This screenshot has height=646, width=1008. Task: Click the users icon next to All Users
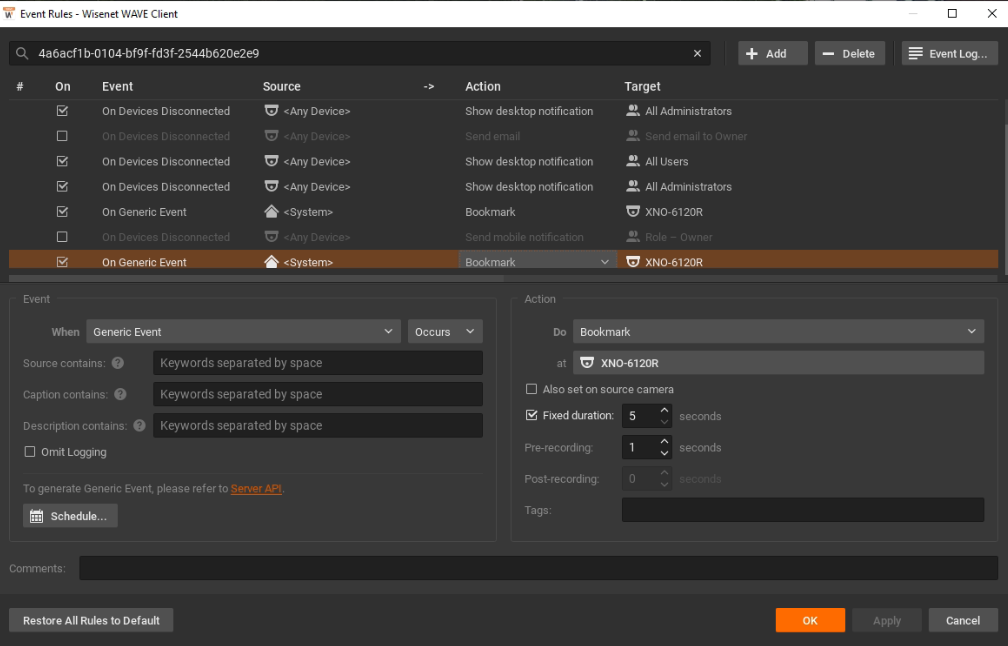tap(633, 161)
